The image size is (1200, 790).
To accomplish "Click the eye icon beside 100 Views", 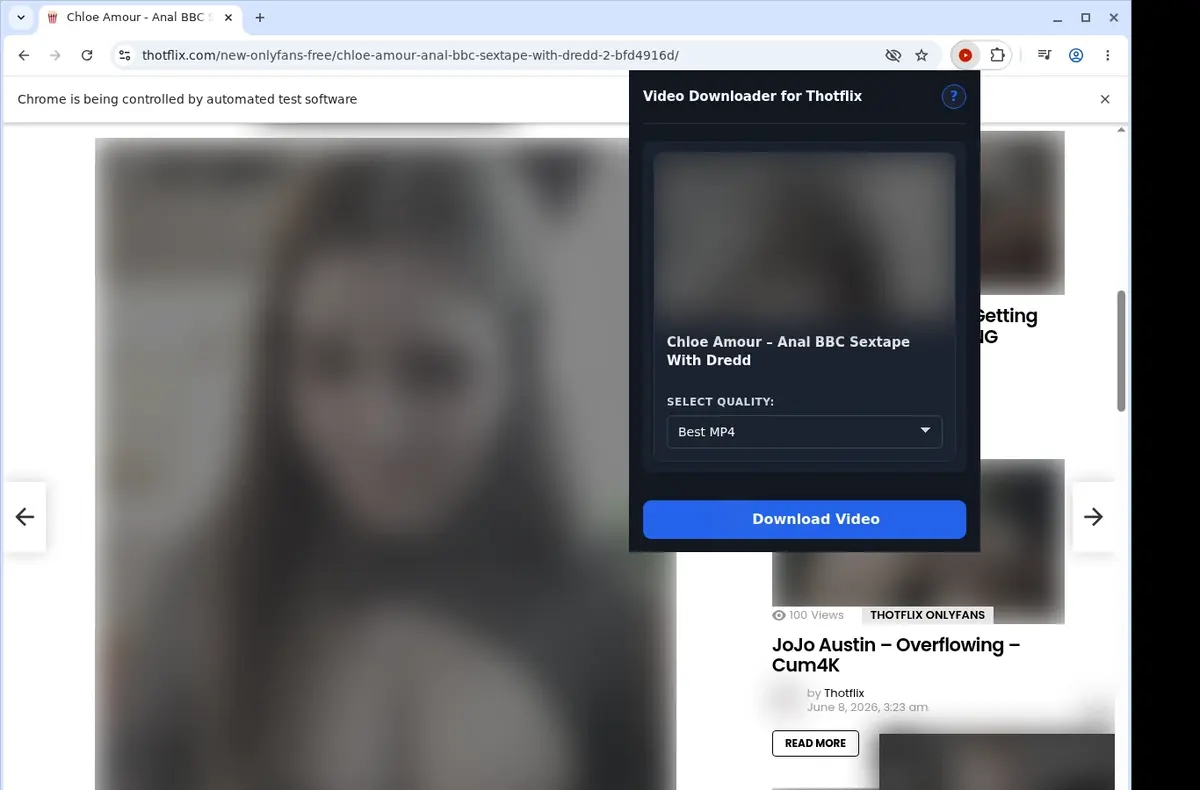I will 779,615.
